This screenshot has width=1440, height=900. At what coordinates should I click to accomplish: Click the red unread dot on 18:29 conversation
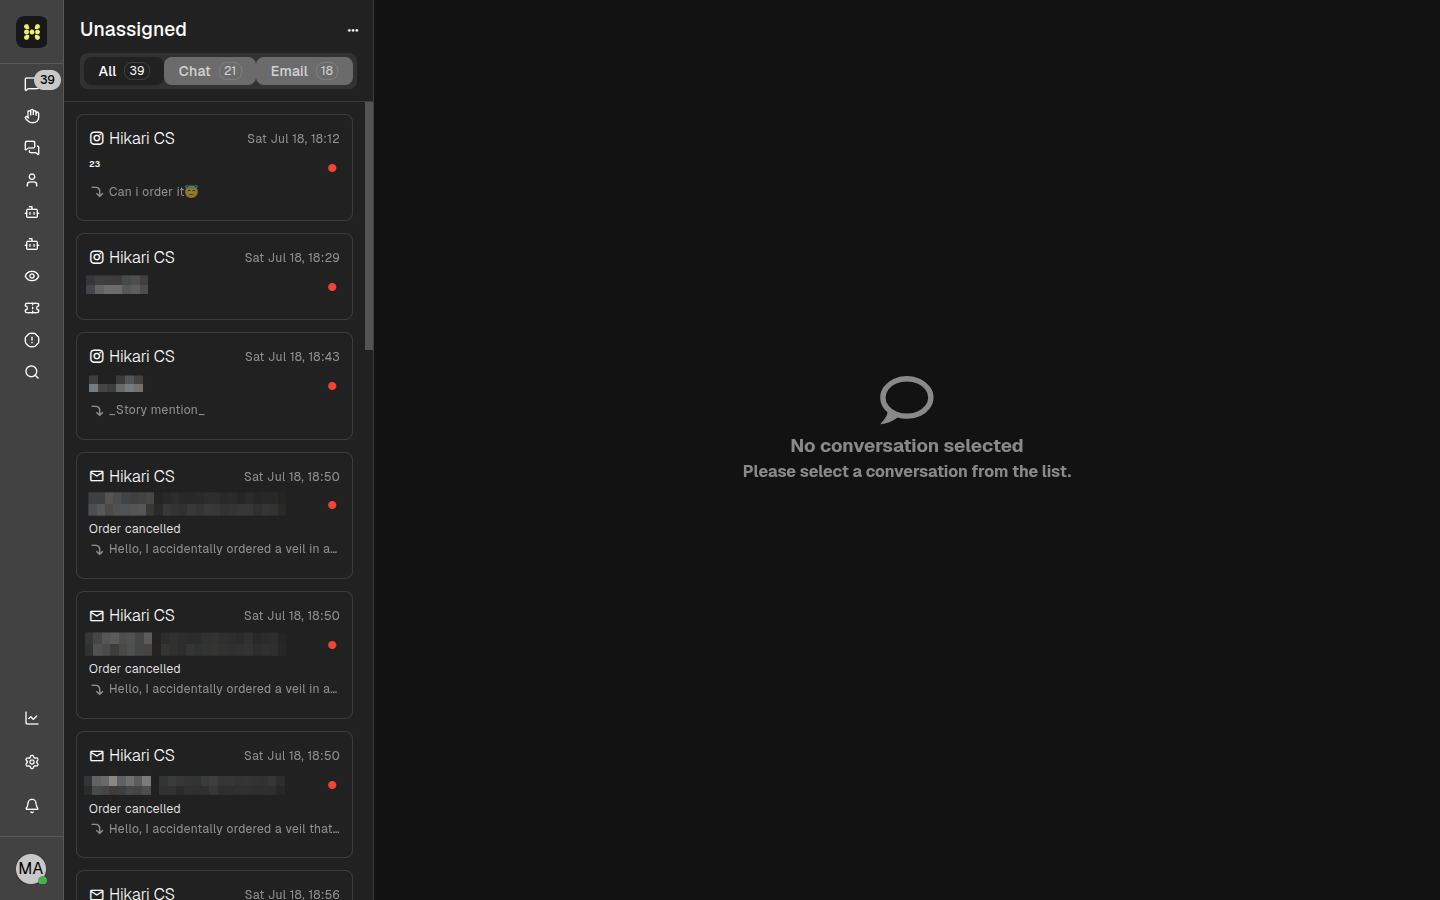click(332, 287)
